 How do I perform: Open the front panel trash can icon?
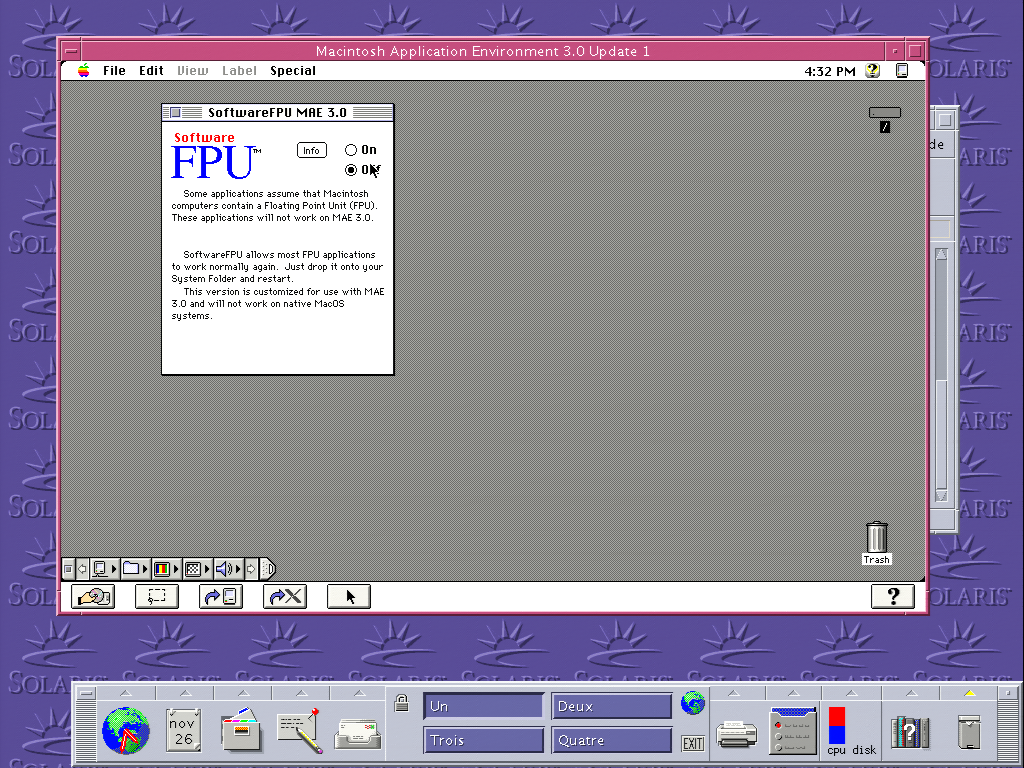(x=970, y=731)
